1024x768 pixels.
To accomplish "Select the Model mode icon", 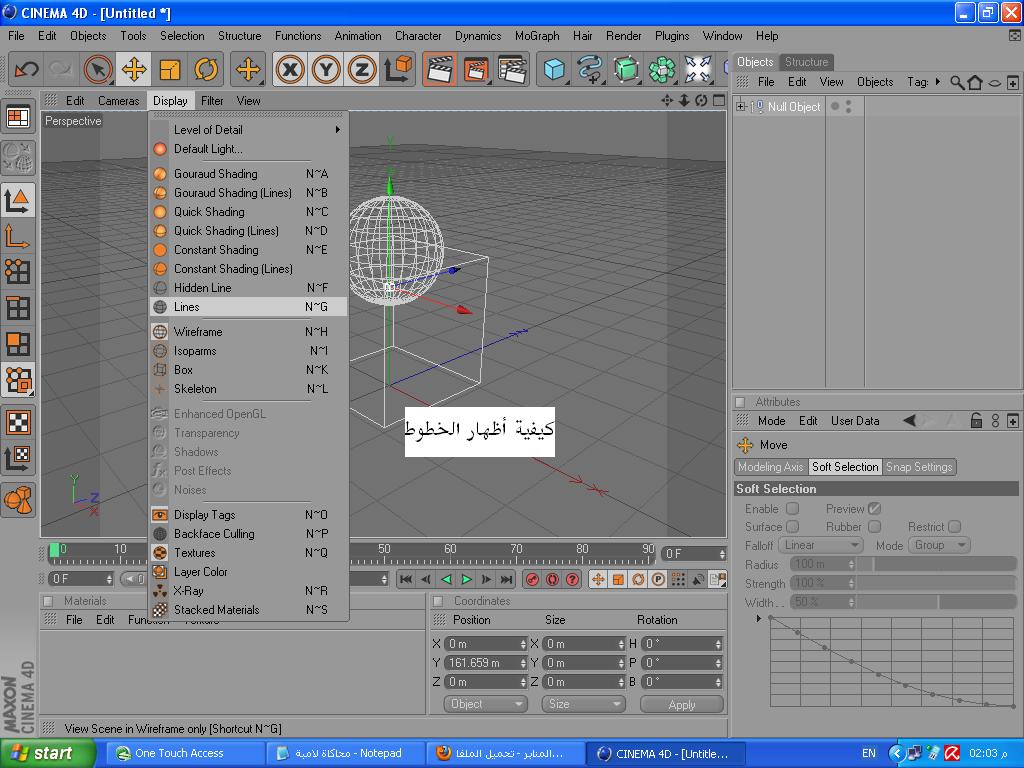I will click(18, 200).
